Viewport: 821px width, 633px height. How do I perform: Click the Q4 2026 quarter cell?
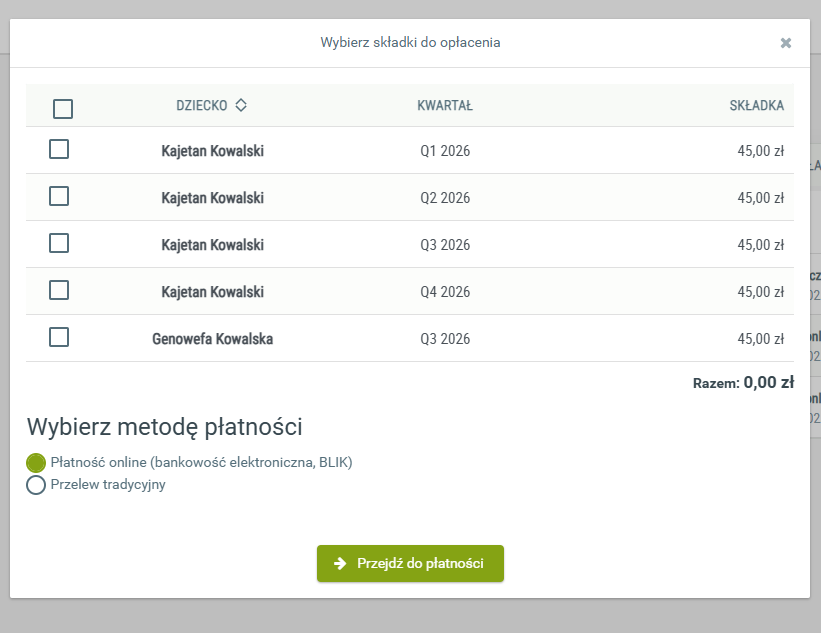(445, 292)
